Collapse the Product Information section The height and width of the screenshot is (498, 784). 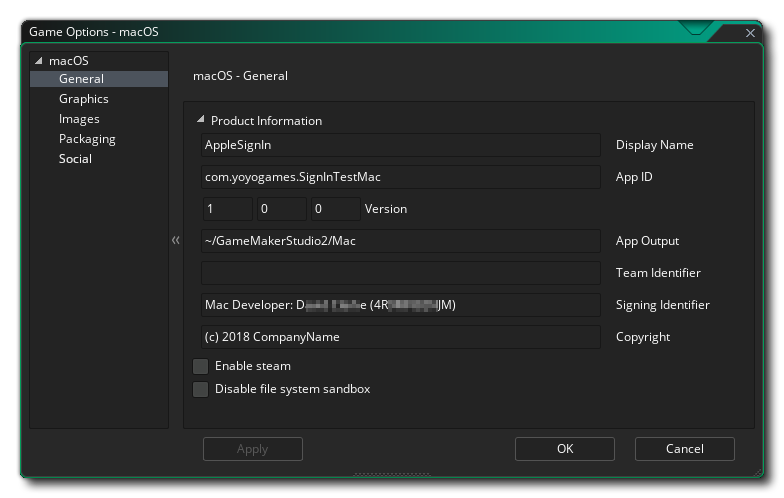(x=201, y=120)
